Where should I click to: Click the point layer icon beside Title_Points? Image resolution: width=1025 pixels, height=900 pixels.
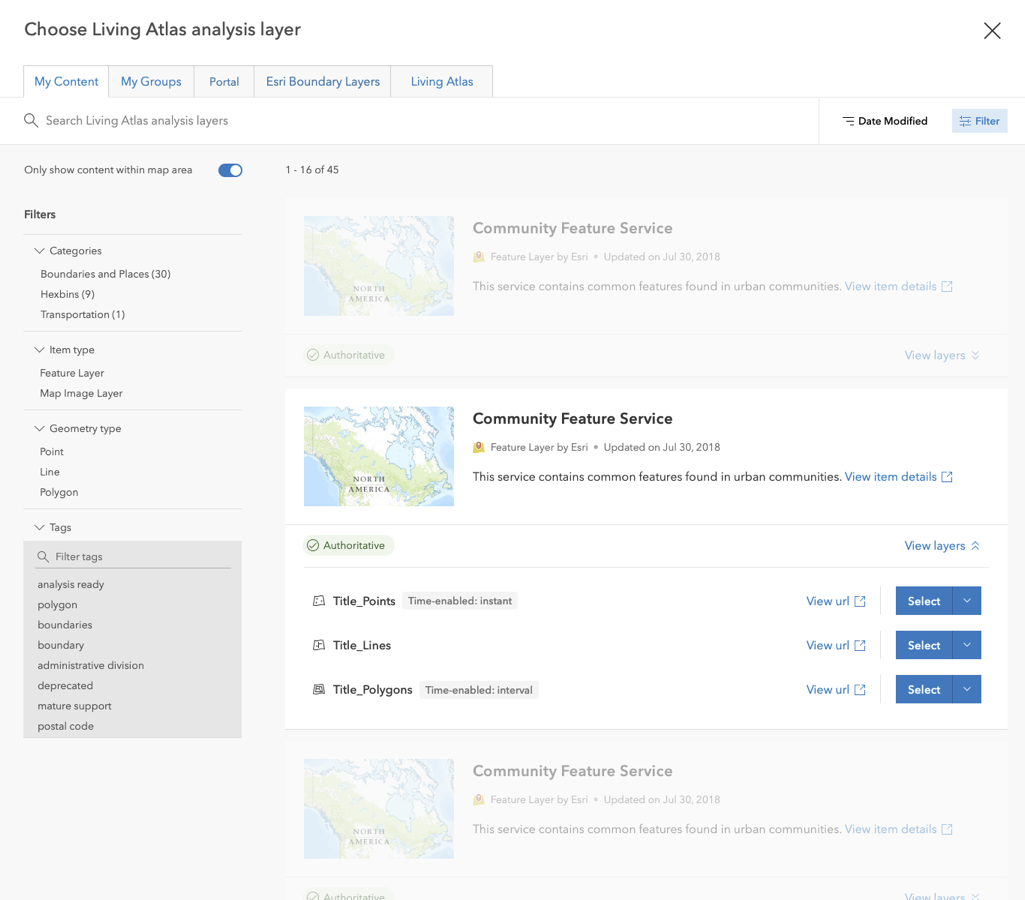(319, 601)
